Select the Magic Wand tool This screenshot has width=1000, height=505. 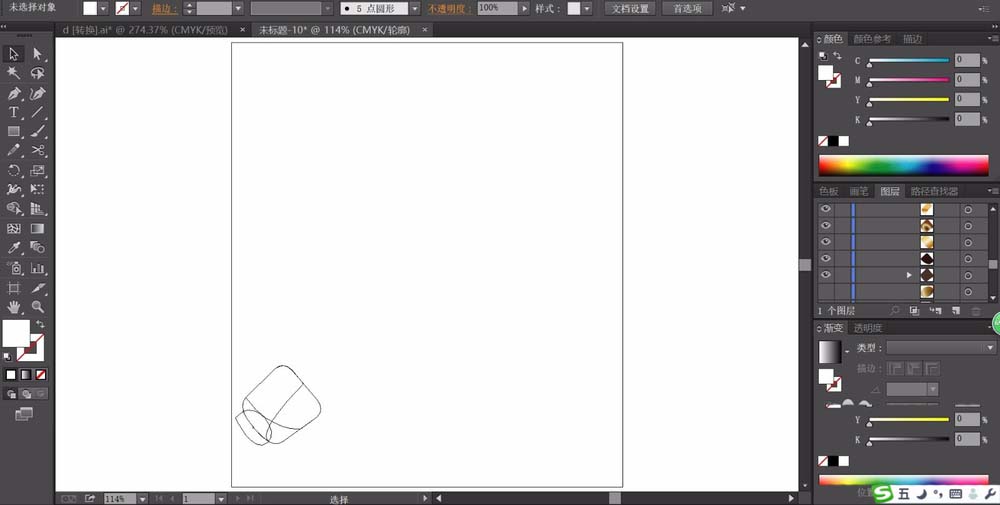pos(14,73)
